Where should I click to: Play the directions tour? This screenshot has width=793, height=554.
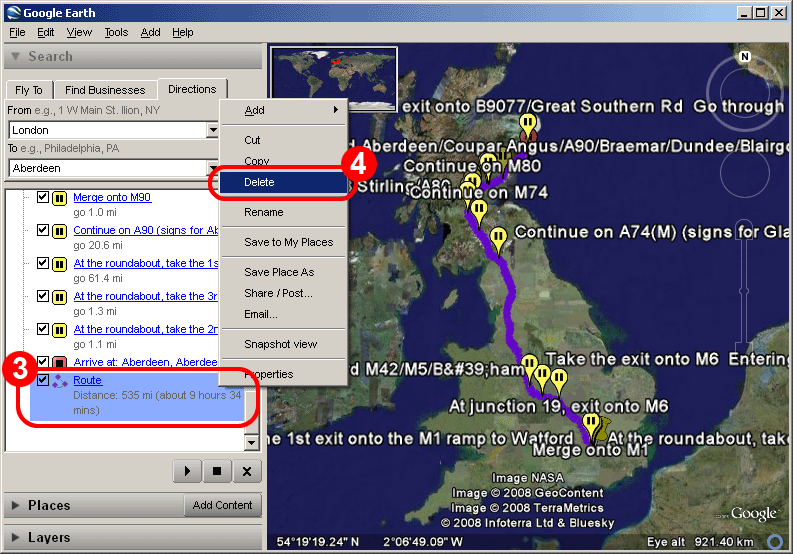tap(187, 471)
